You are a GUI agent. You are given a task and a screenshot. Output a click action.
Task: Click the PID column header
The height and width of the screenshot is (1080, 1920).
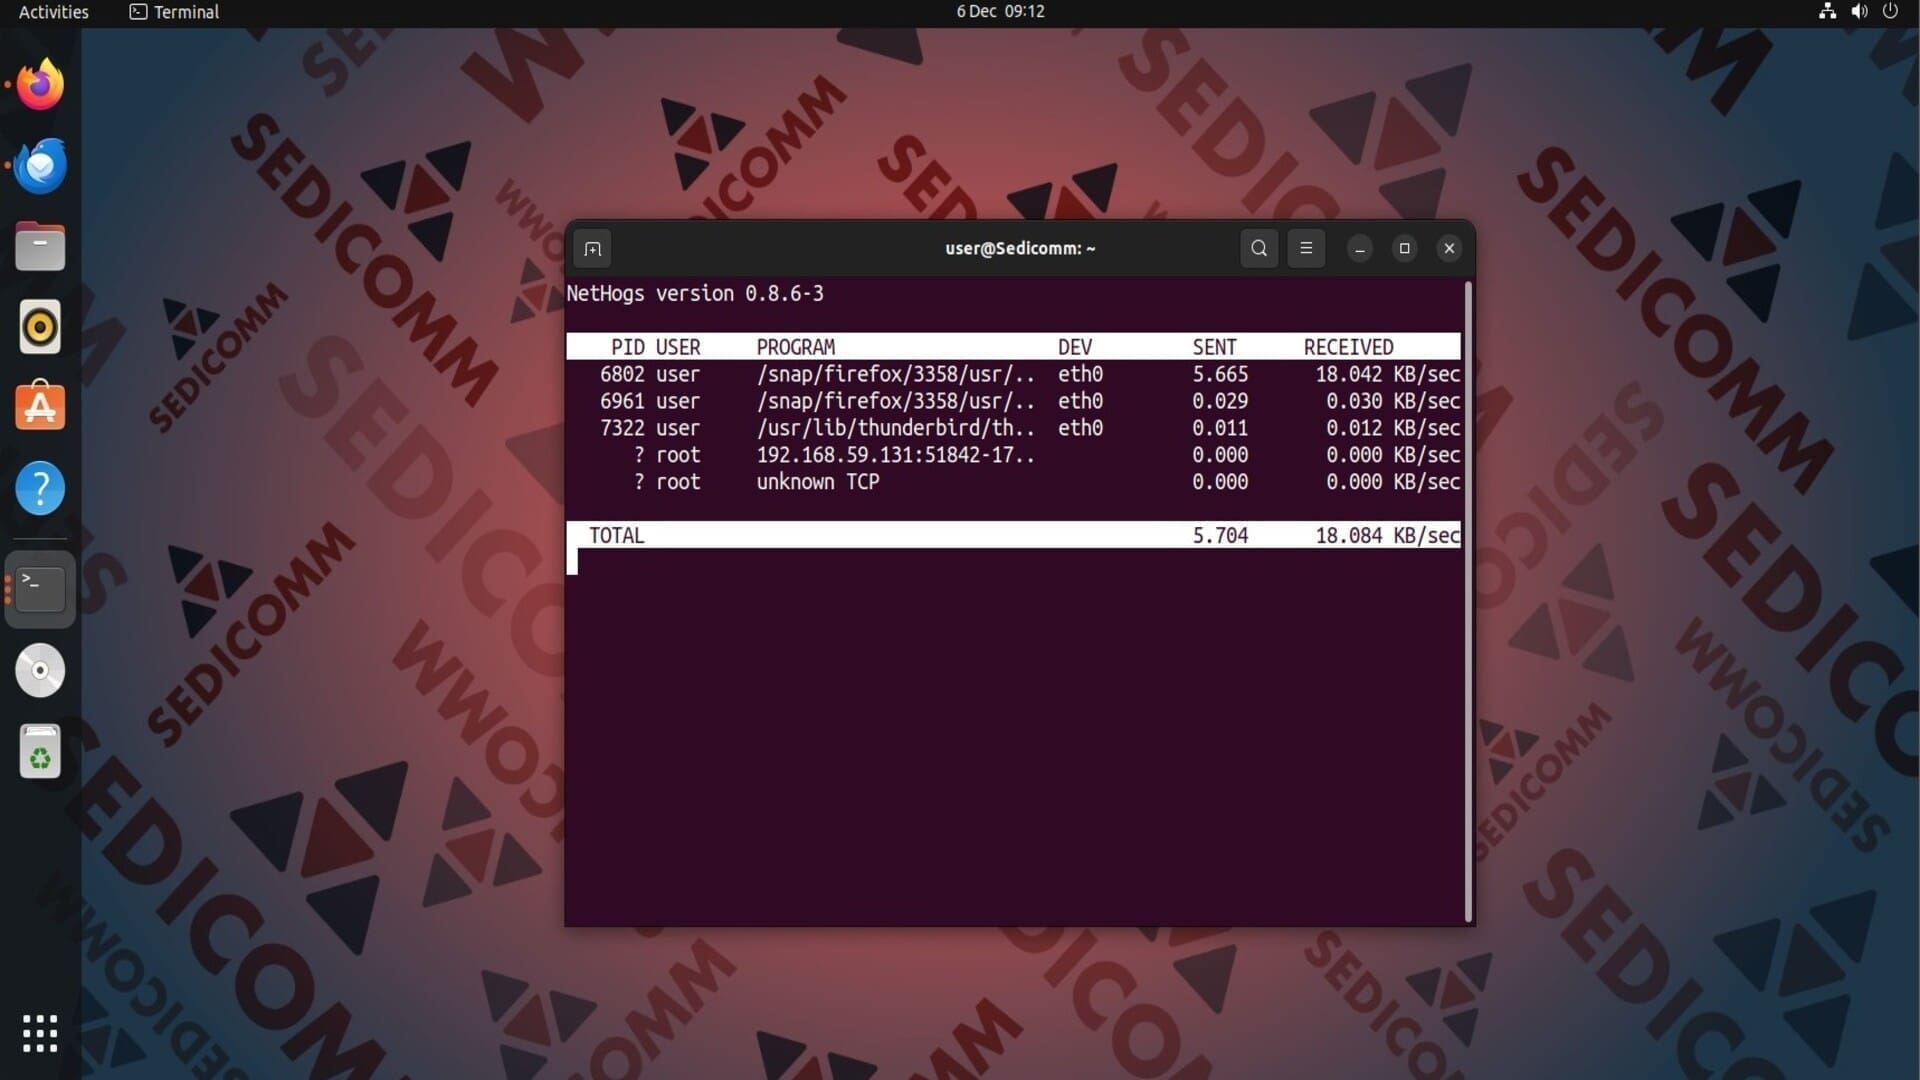point(628,347)
